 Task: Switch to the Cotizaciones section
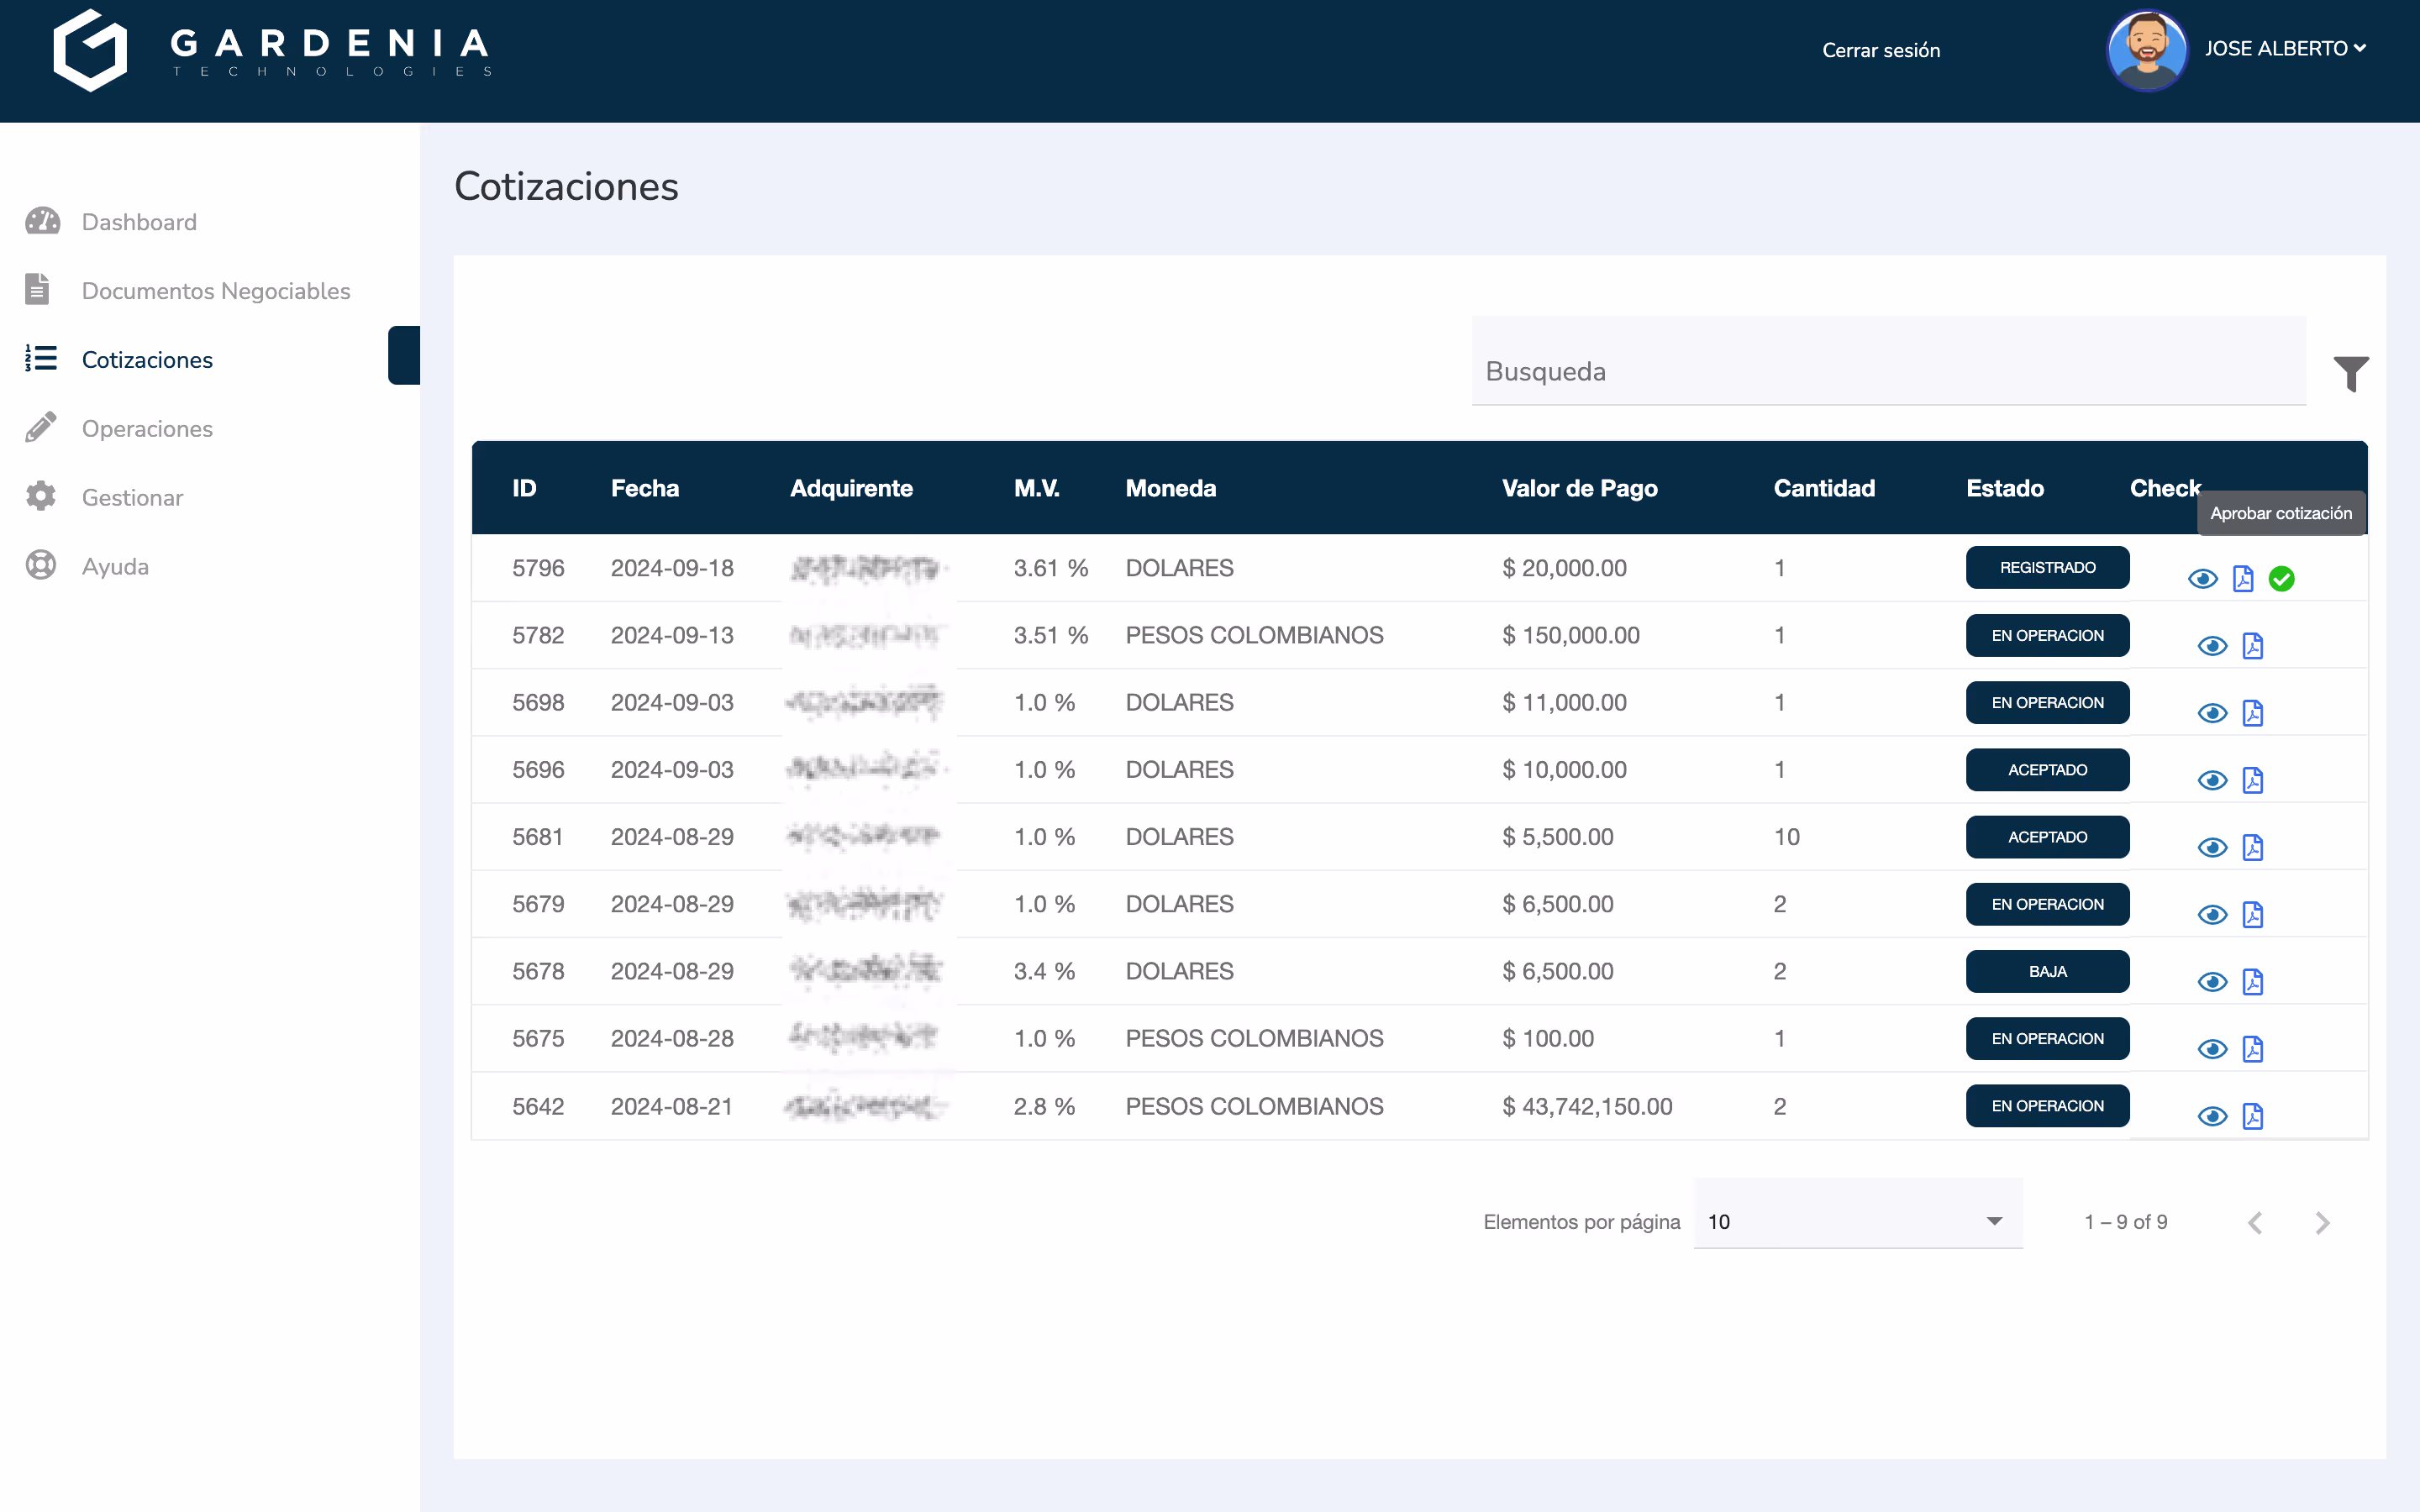147,359
